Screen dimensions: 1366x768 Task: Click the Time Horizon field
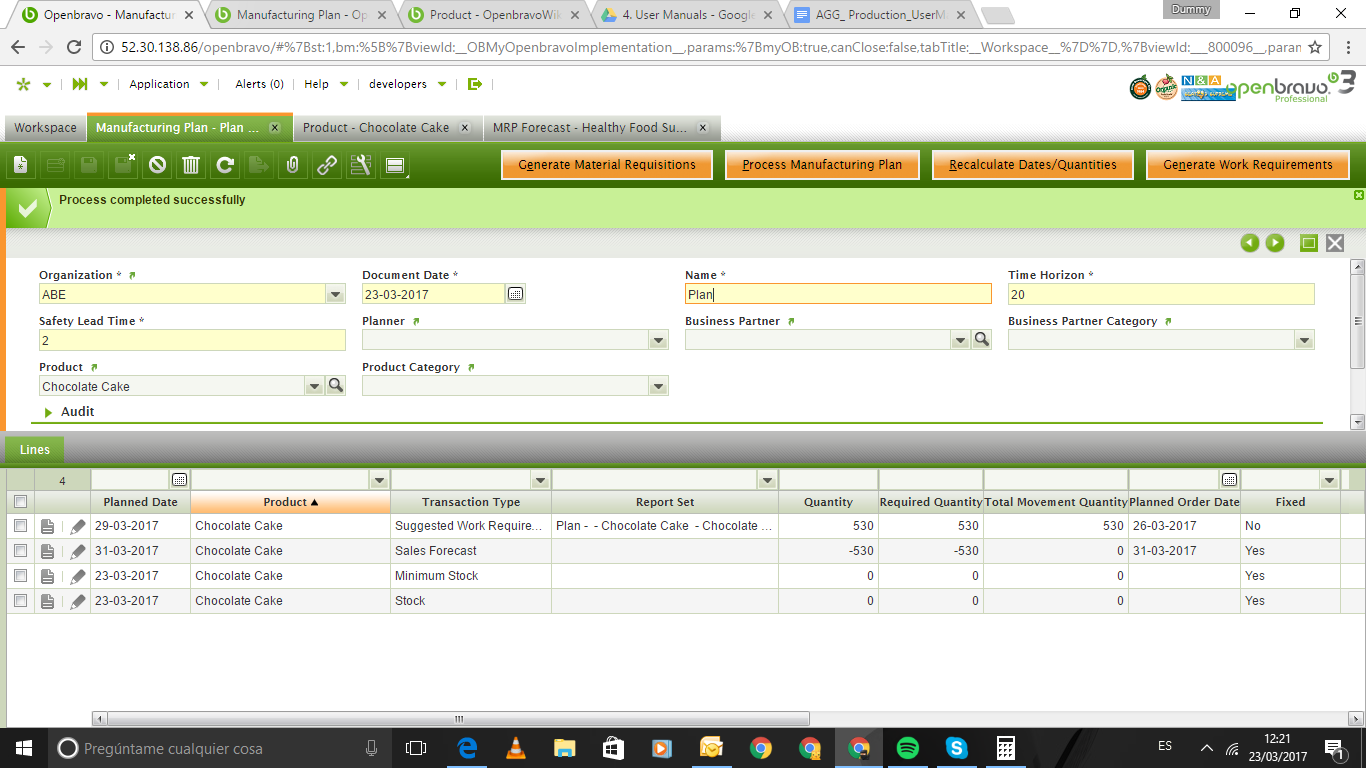coord(1161,294)
